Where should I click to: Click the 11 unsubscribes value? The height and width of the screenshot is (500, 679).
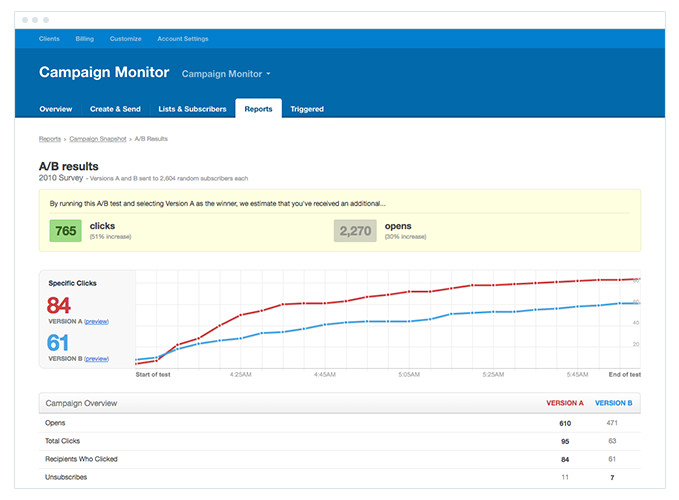coord(565,477)
